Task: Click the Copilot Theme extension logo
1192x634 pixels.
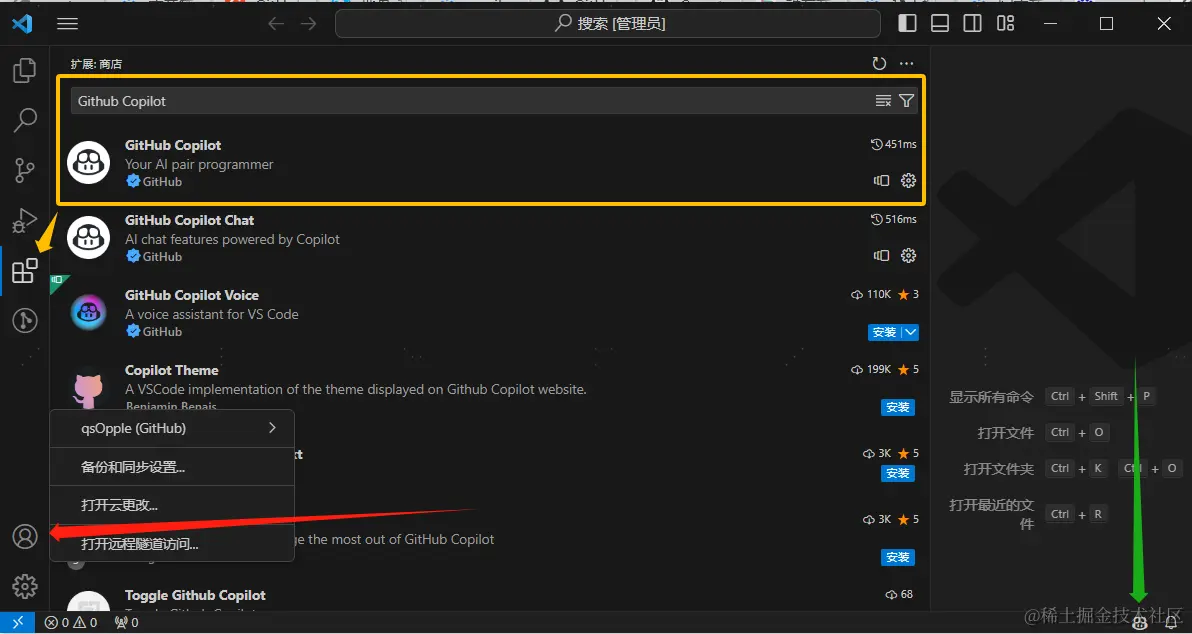Action: tap(88, 389)
